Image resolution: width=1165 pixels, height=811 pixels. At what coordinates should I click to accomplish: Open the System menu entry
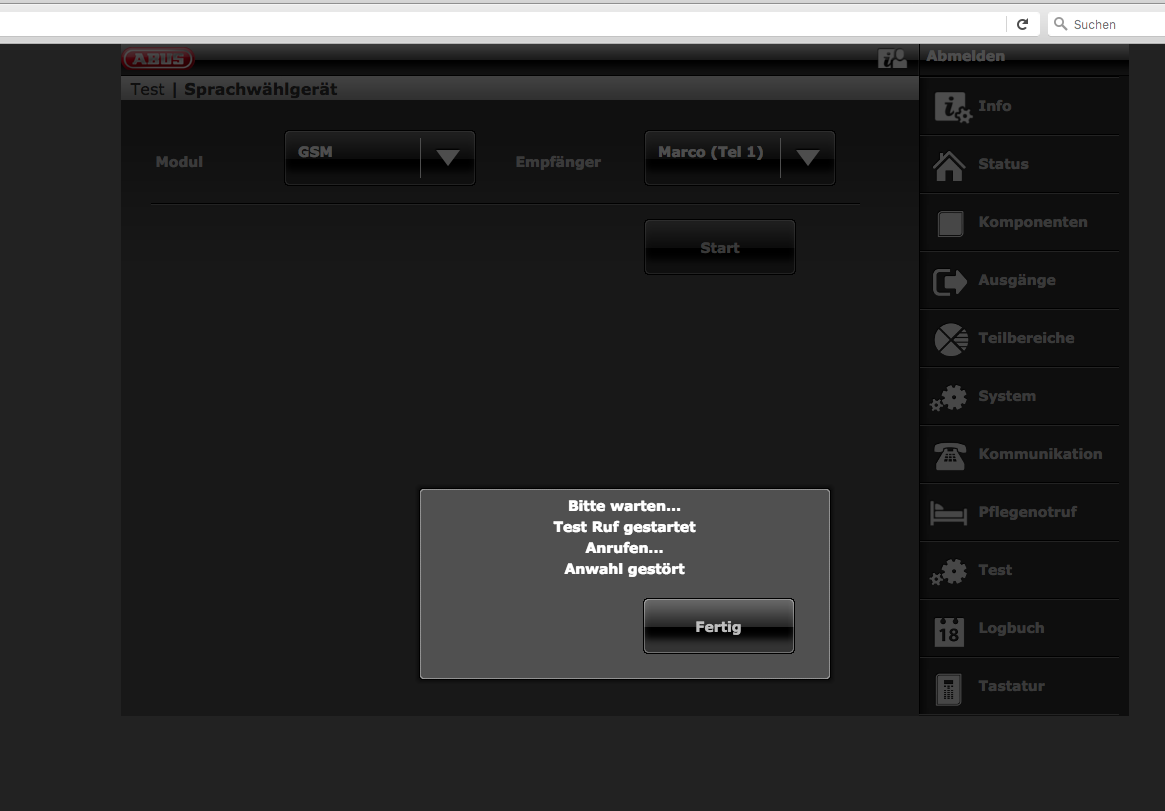pyautogui.click(x=1006, y=397)
